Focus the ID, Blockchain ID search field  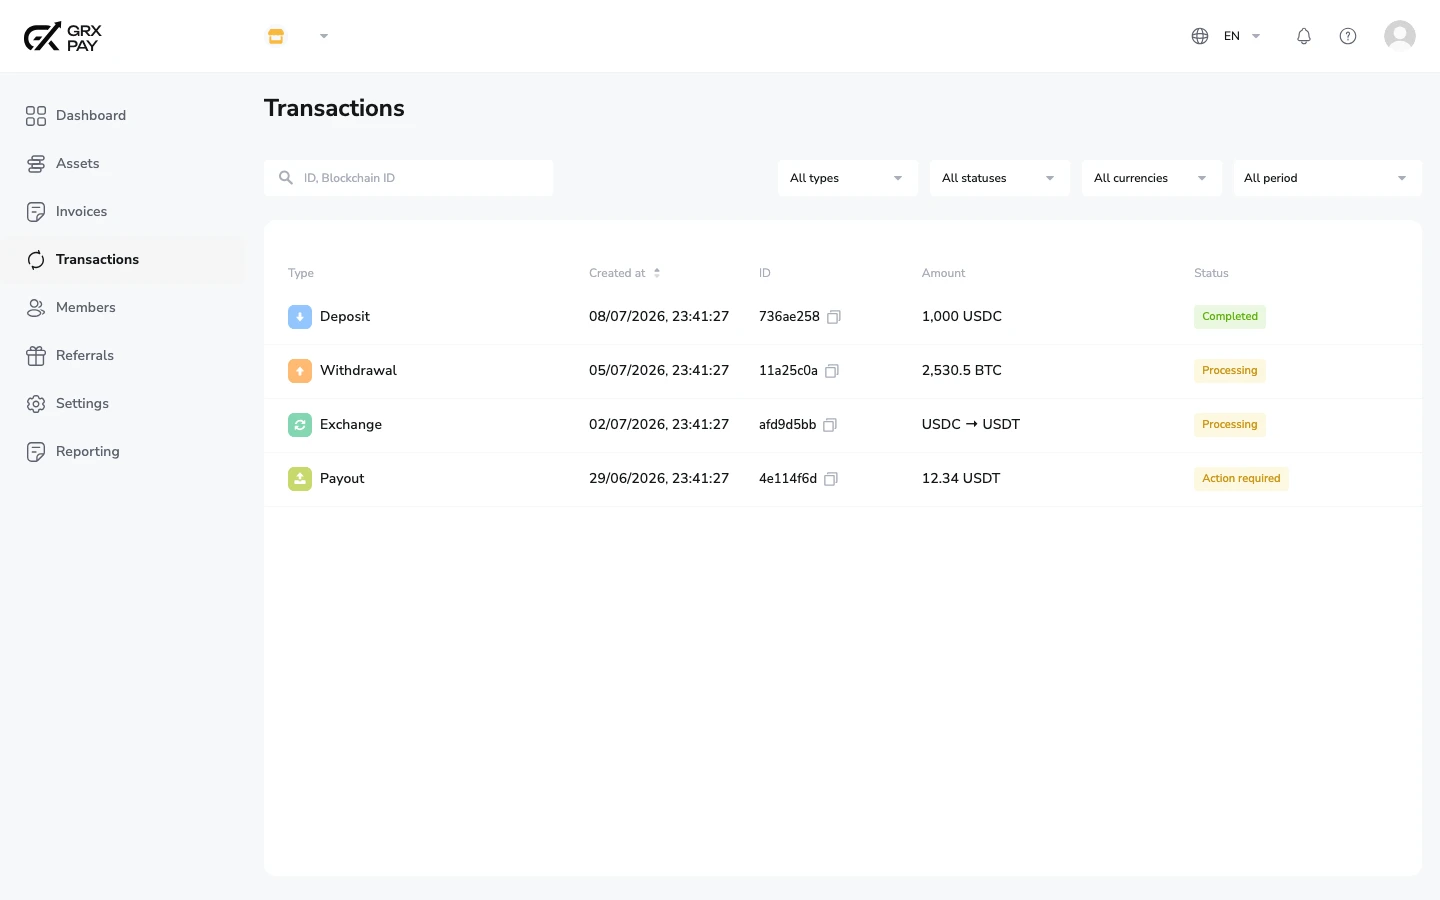[408, 178]
